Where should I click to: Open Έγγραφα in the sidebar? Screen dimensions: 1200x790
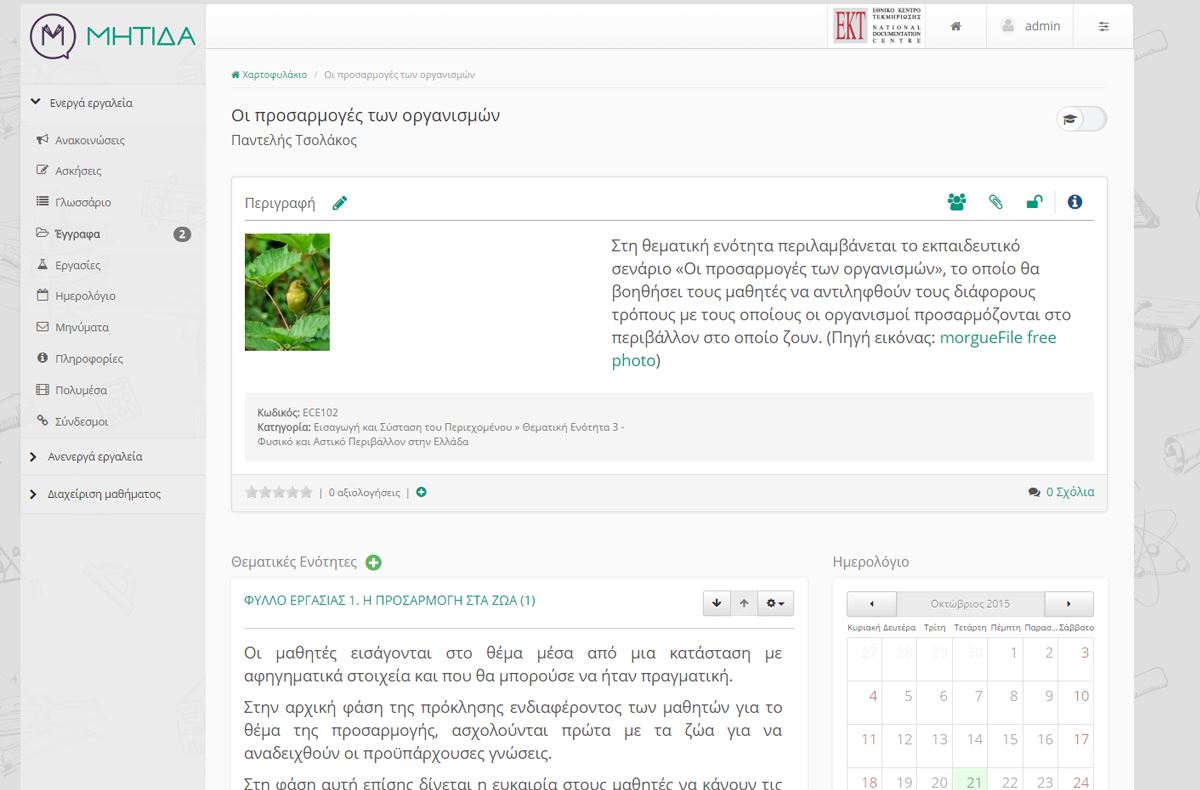(x=77, y=234)
